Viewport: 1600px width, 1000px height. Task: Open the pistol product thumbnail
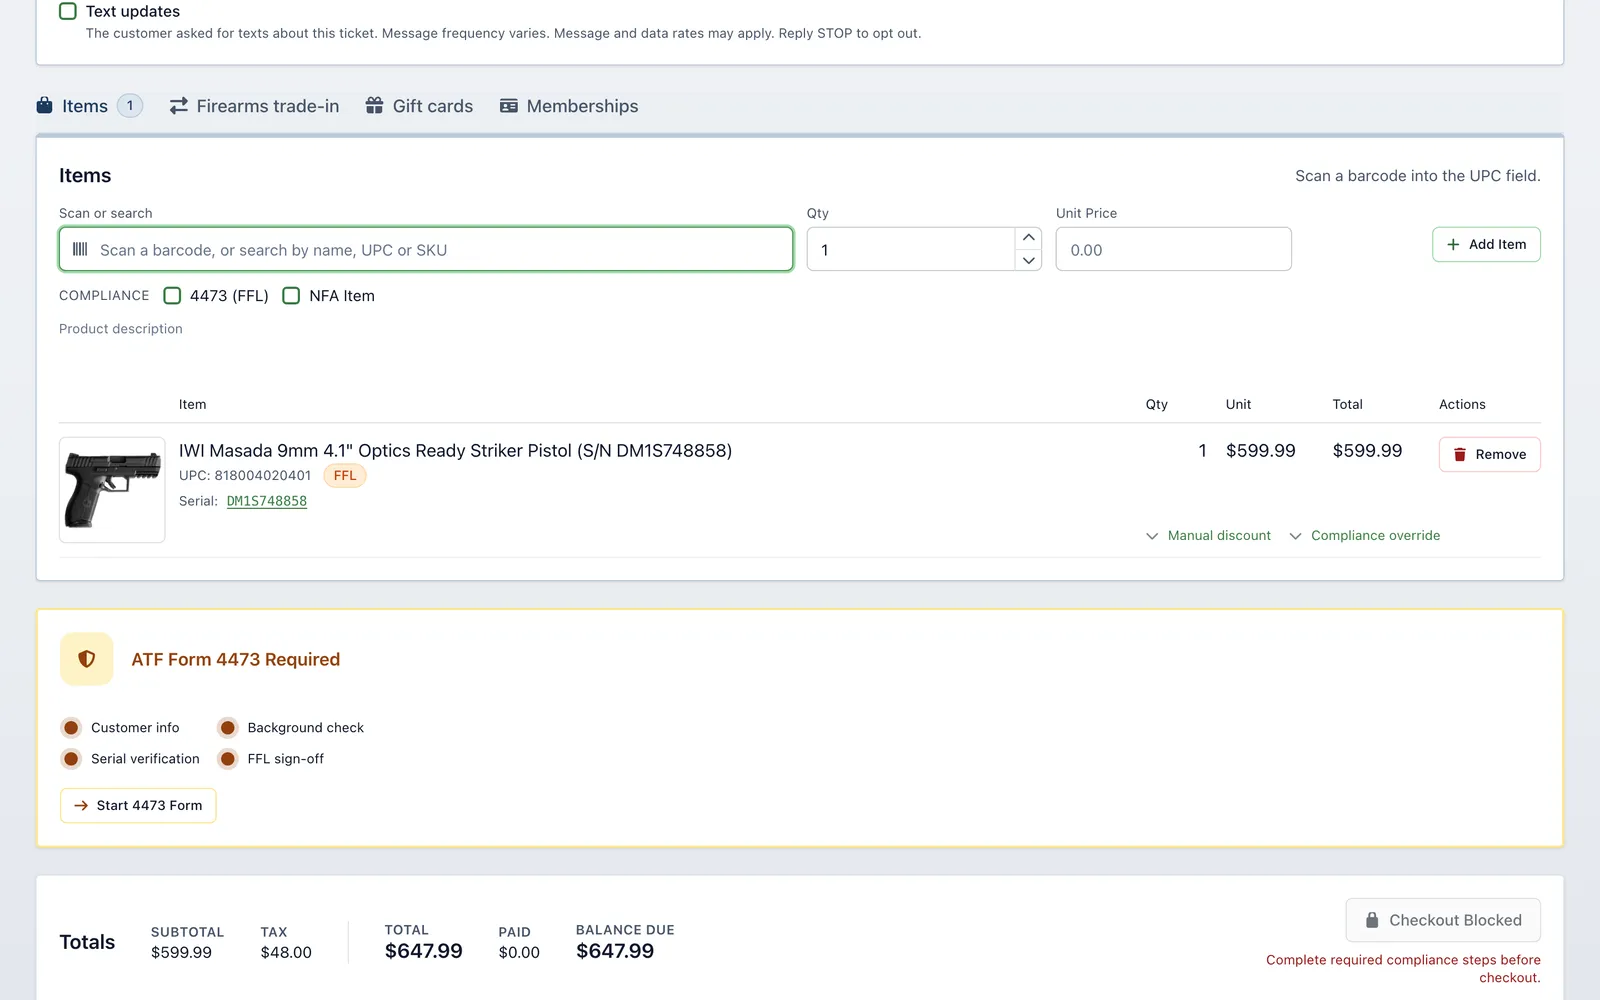pyautogui.click(x=112, y=490)
